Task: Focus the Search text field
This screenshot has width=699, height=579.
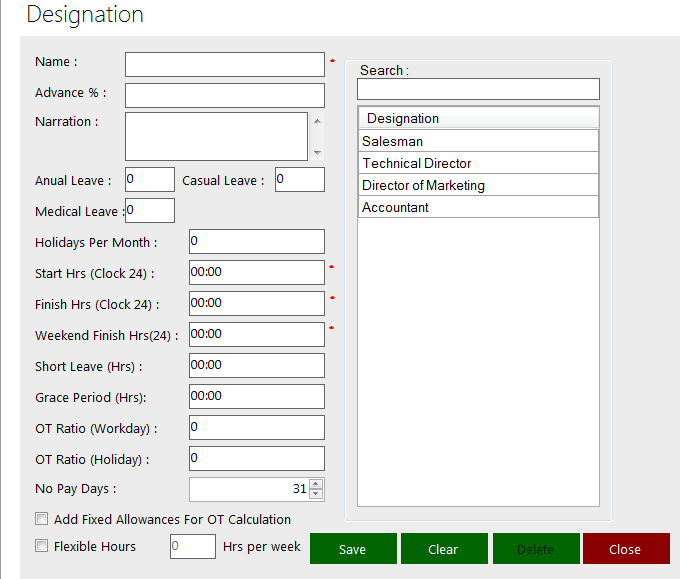Action: 478,89
